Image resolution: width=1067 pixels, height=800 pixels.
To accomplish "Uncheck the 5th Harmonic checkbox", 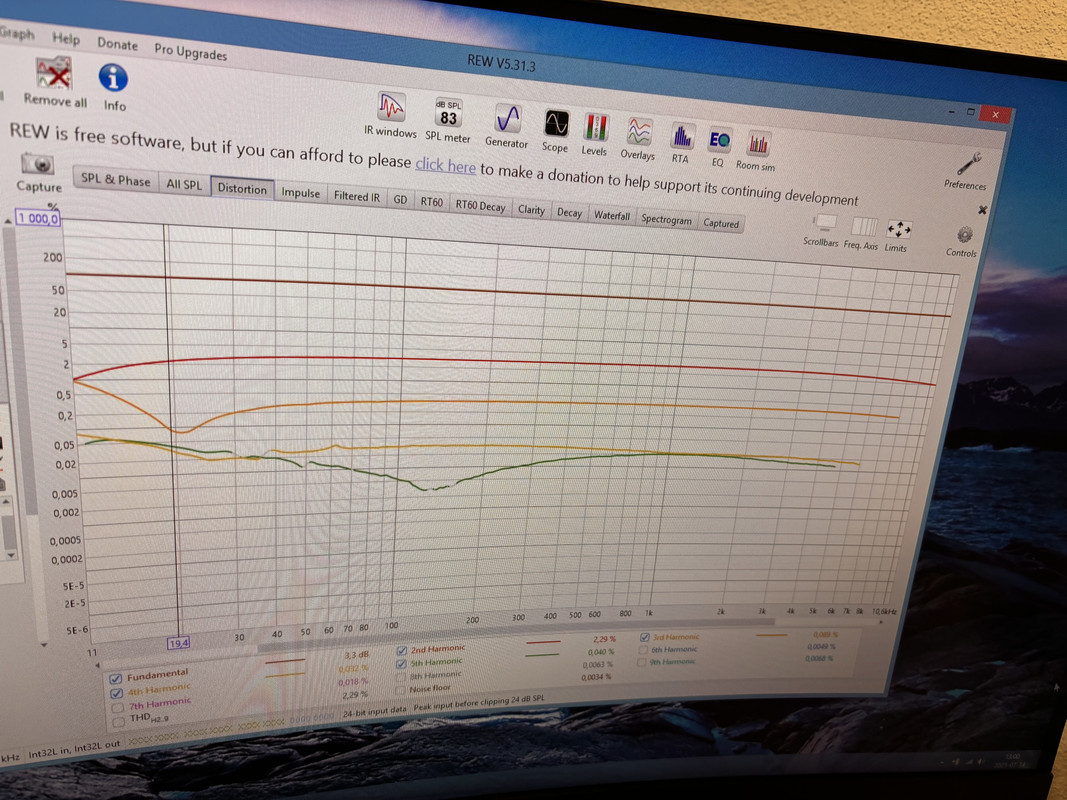I will click(x=401, y=664).
